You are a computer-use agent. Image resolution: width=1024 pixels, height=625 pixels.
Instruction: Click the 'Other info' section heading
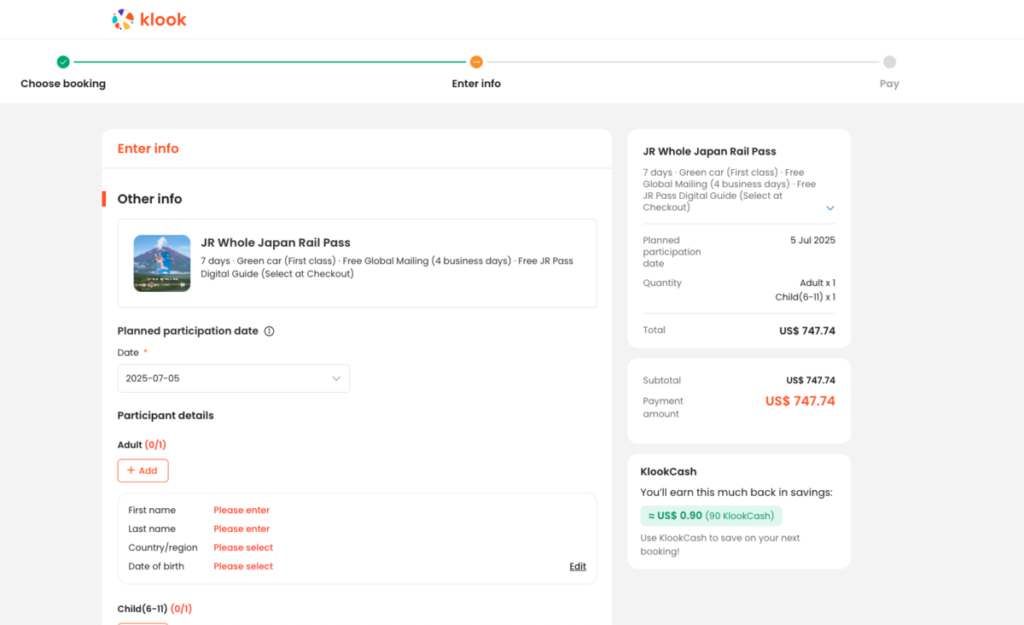click(x=150, y=199)
